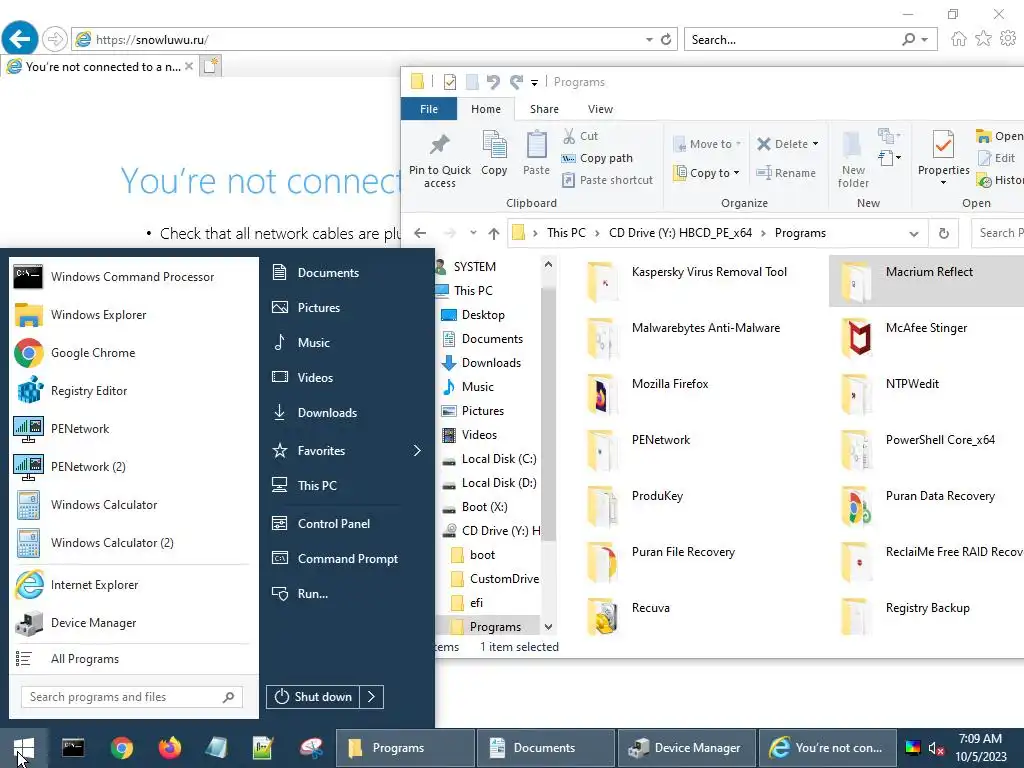Click in Search programs and files box
The height and width of the screenshot is (768, 1024).
[x=132, y=697]
